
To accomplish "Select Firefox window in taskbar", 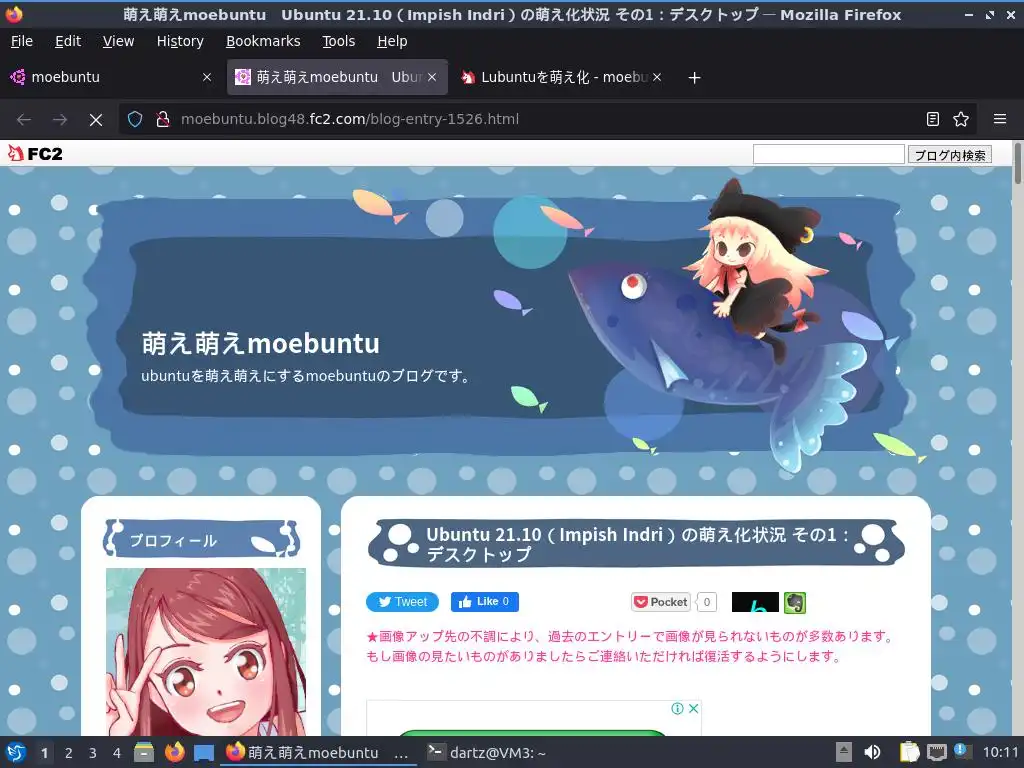I will tap(319, 753).
